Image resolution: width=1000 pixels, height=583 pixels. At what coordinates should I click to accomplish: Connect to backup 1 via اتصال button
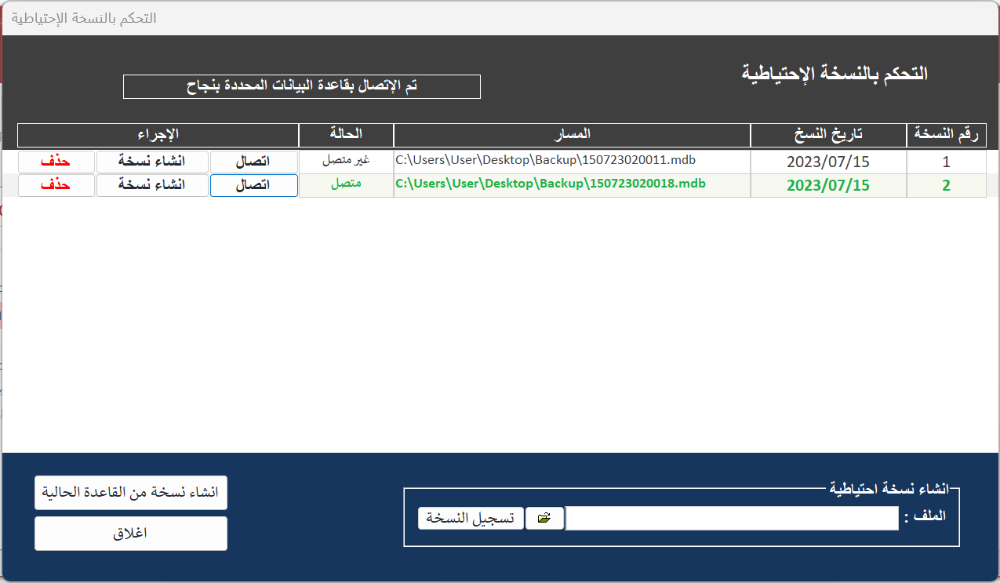pos(254,161)
